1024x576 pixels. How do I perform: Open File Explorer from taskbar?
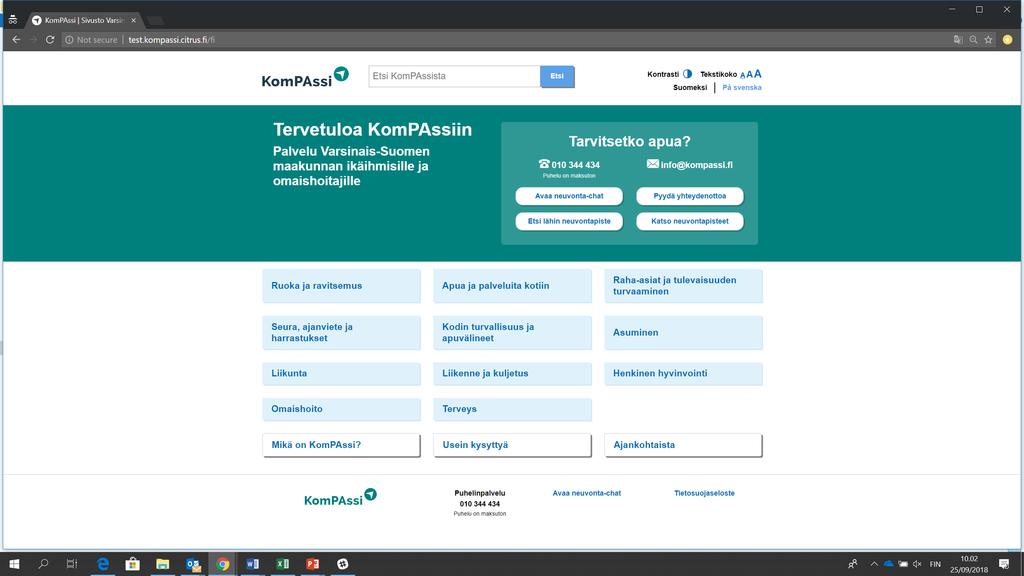coord(163,564)
